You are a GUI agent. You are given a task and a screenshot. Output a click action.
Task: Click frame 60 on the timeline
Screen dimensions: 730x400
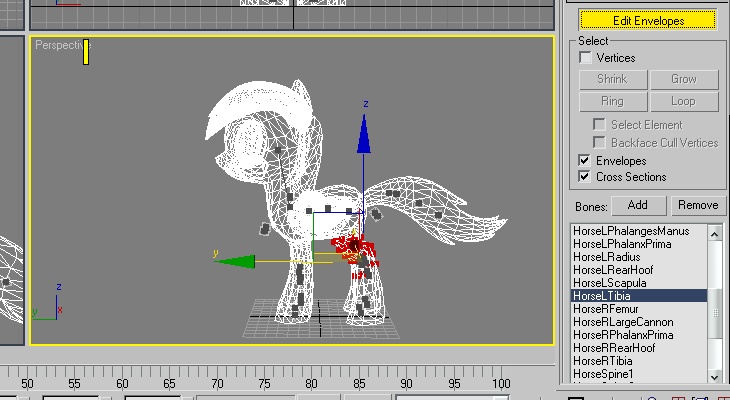coord(122,384)
